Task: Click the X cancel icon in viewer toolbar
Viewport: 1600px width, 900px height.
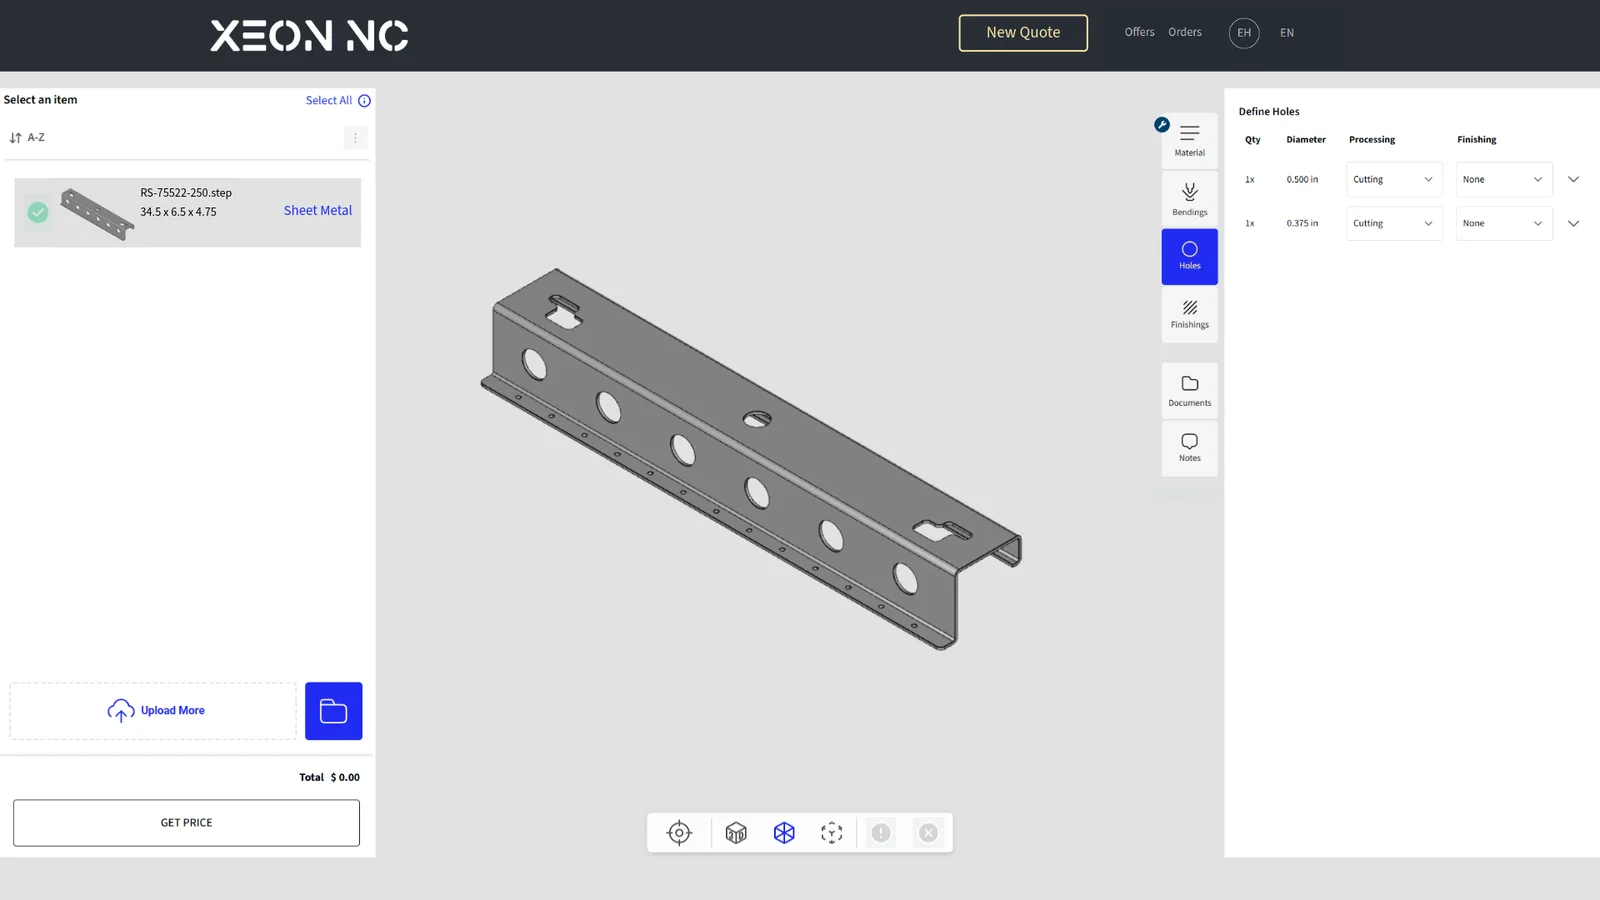Action: [x=929, y=833]
